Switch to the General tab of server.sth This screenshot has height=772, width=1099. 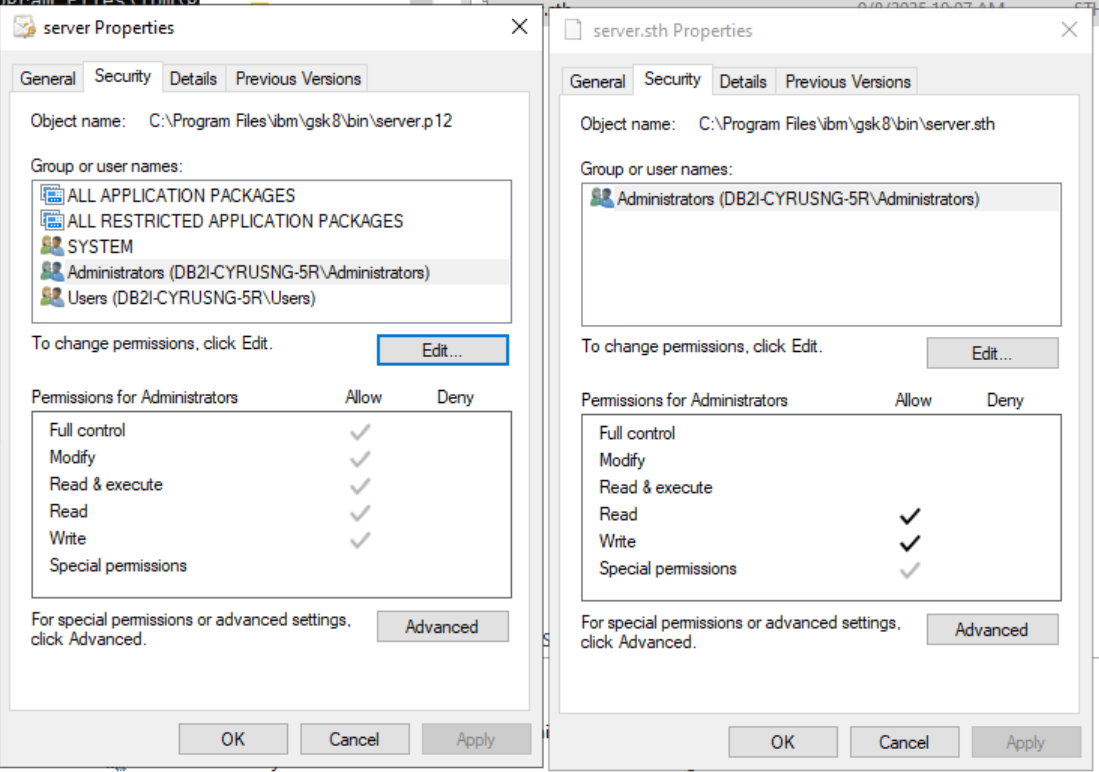597,81
